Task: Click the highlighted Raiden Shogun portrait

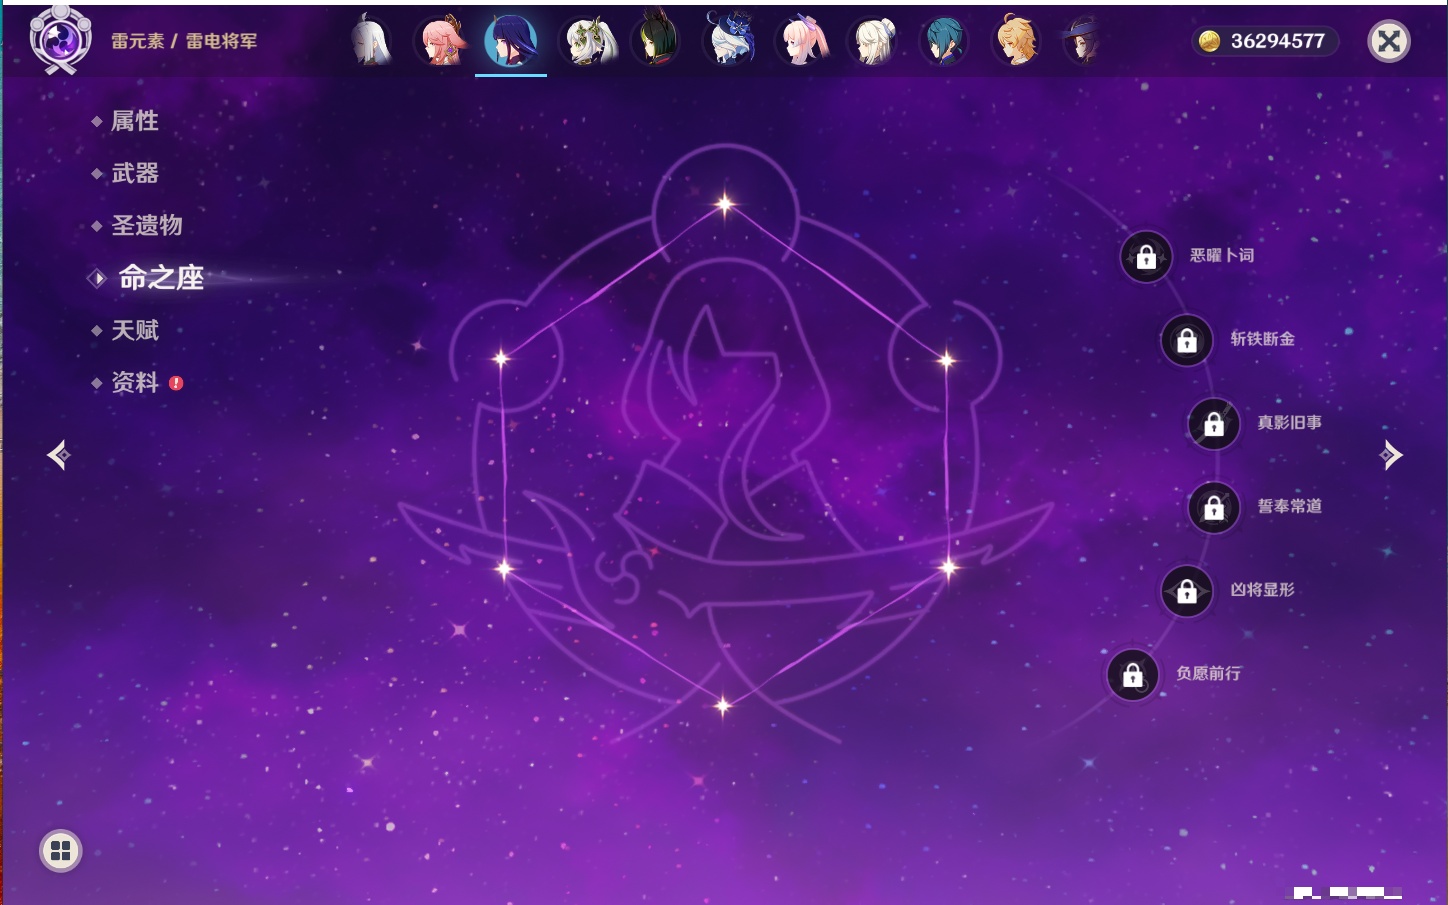Action: click(511, 41)
